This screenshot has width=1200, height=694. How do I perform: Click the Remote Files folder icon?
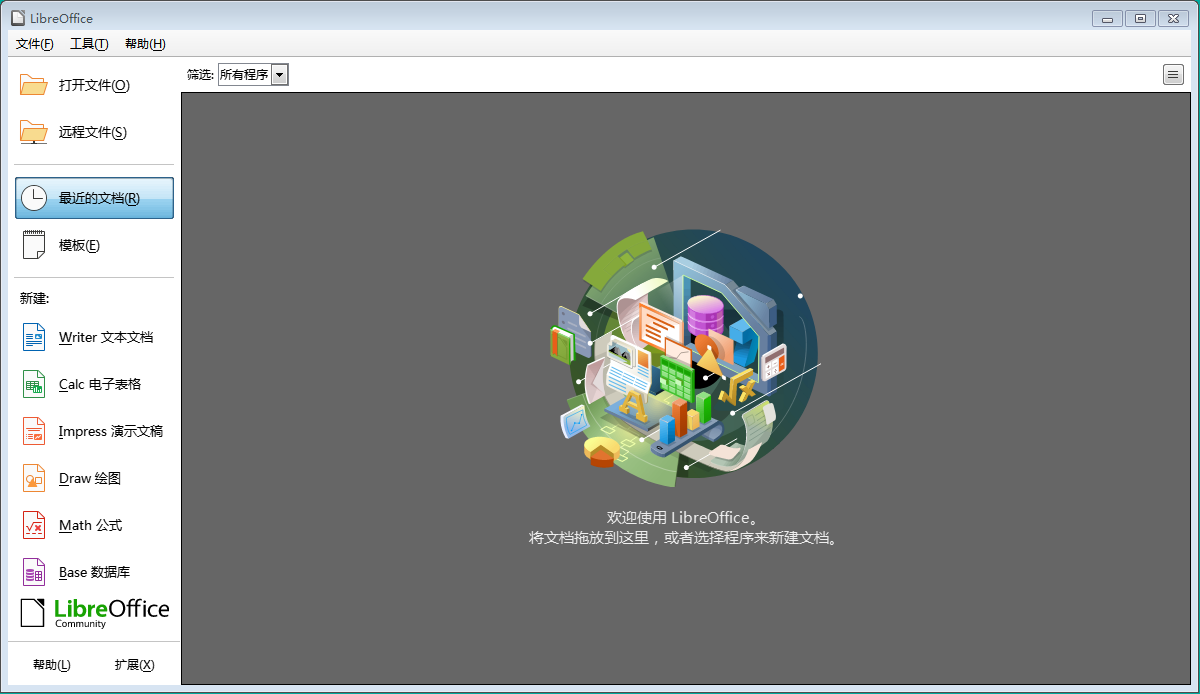(x=34, y=132)
